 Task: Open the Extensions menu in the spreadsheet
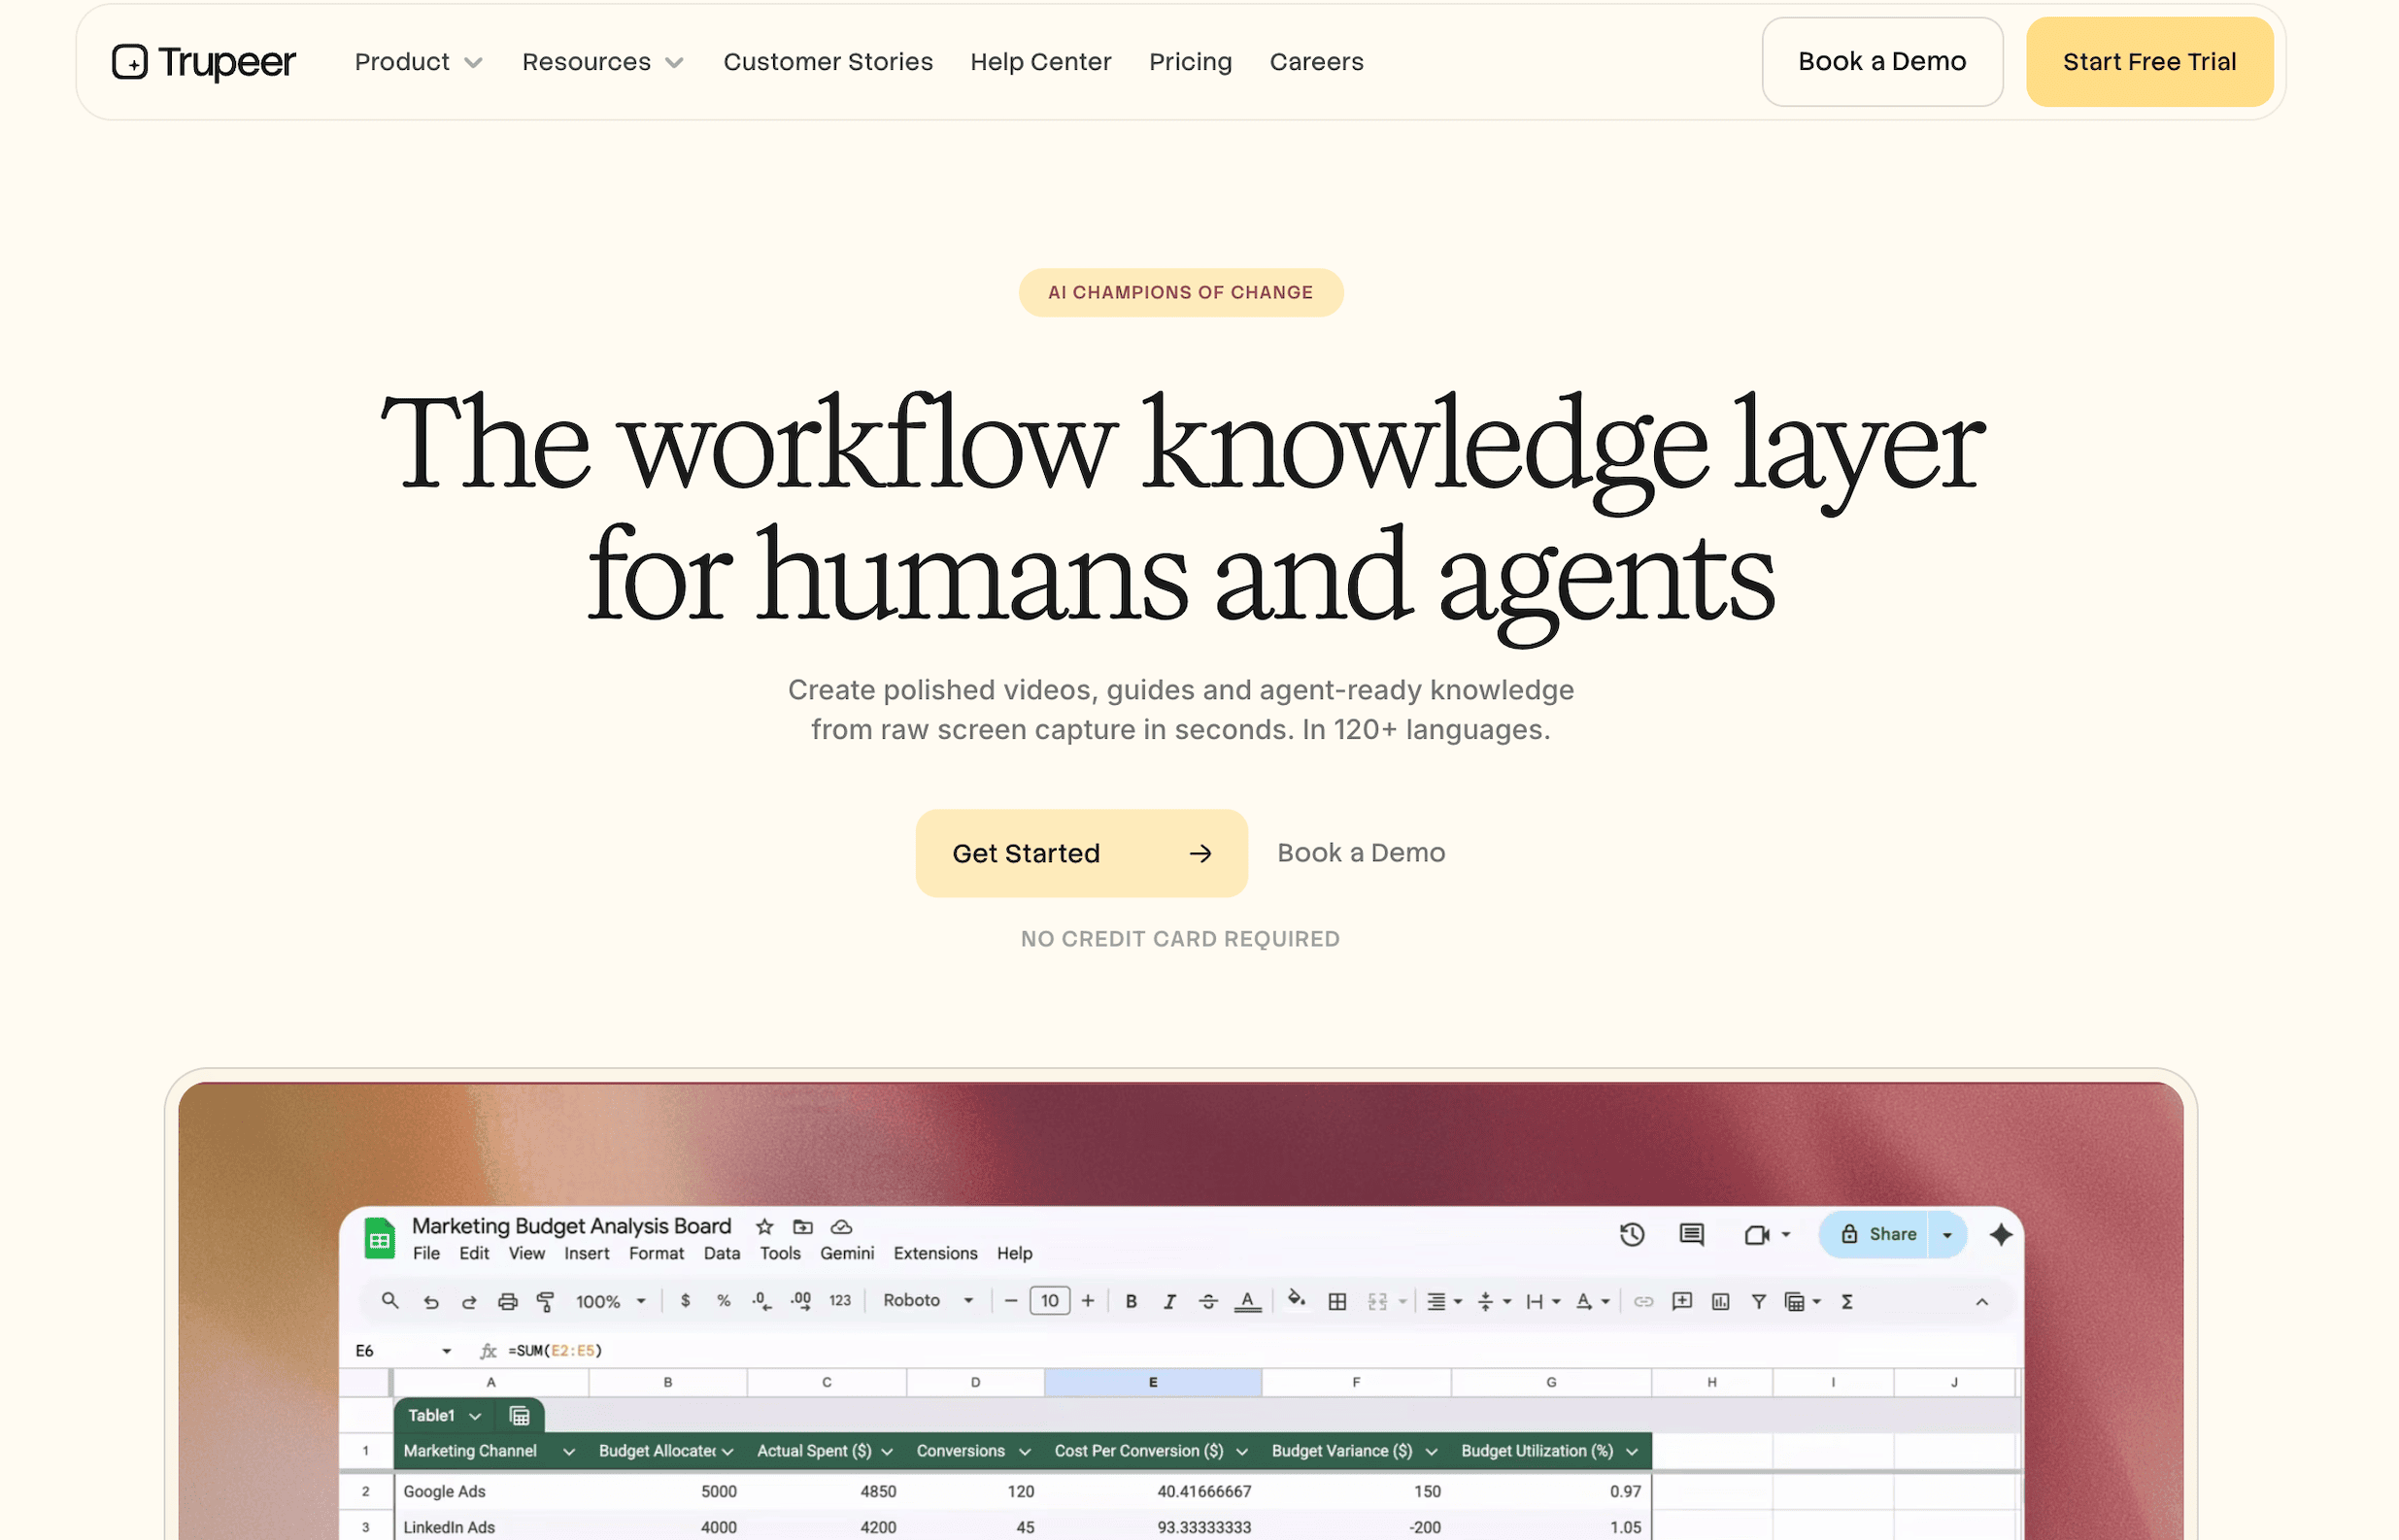point(936,1254)
